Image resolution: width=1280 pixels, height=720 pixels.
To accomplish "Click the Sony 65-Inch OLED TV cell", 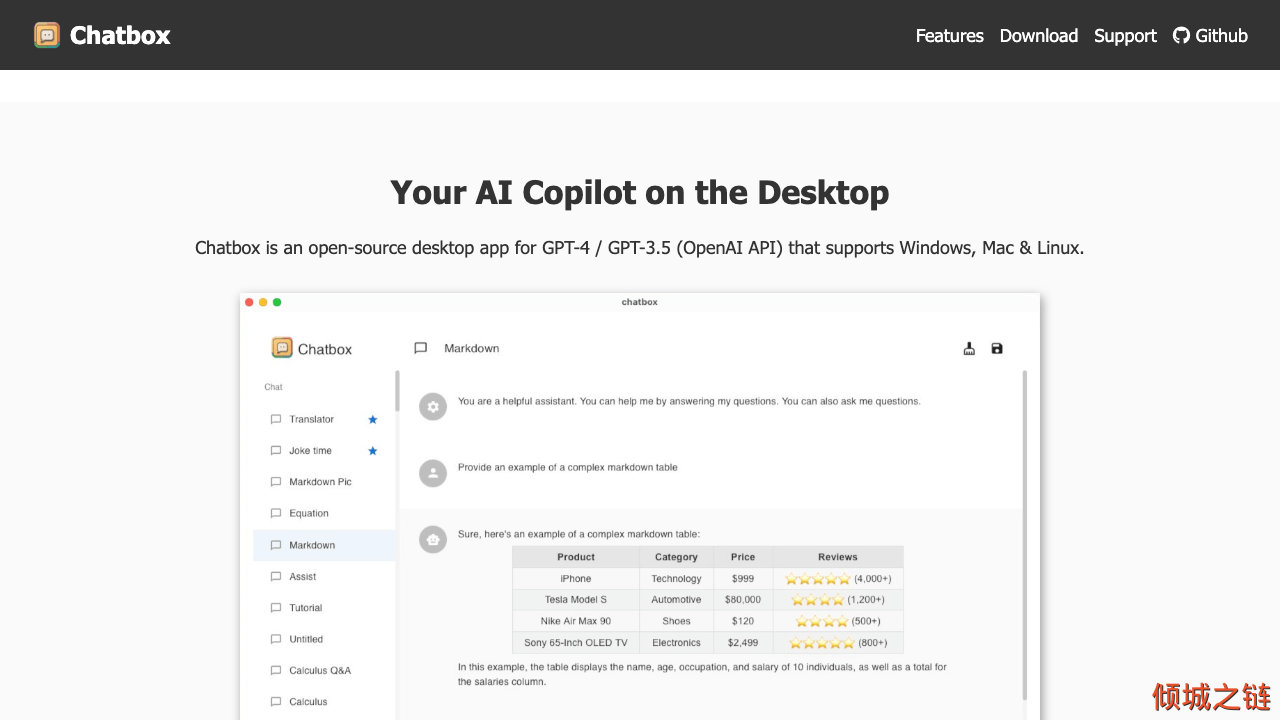I will tap(576, 643).
